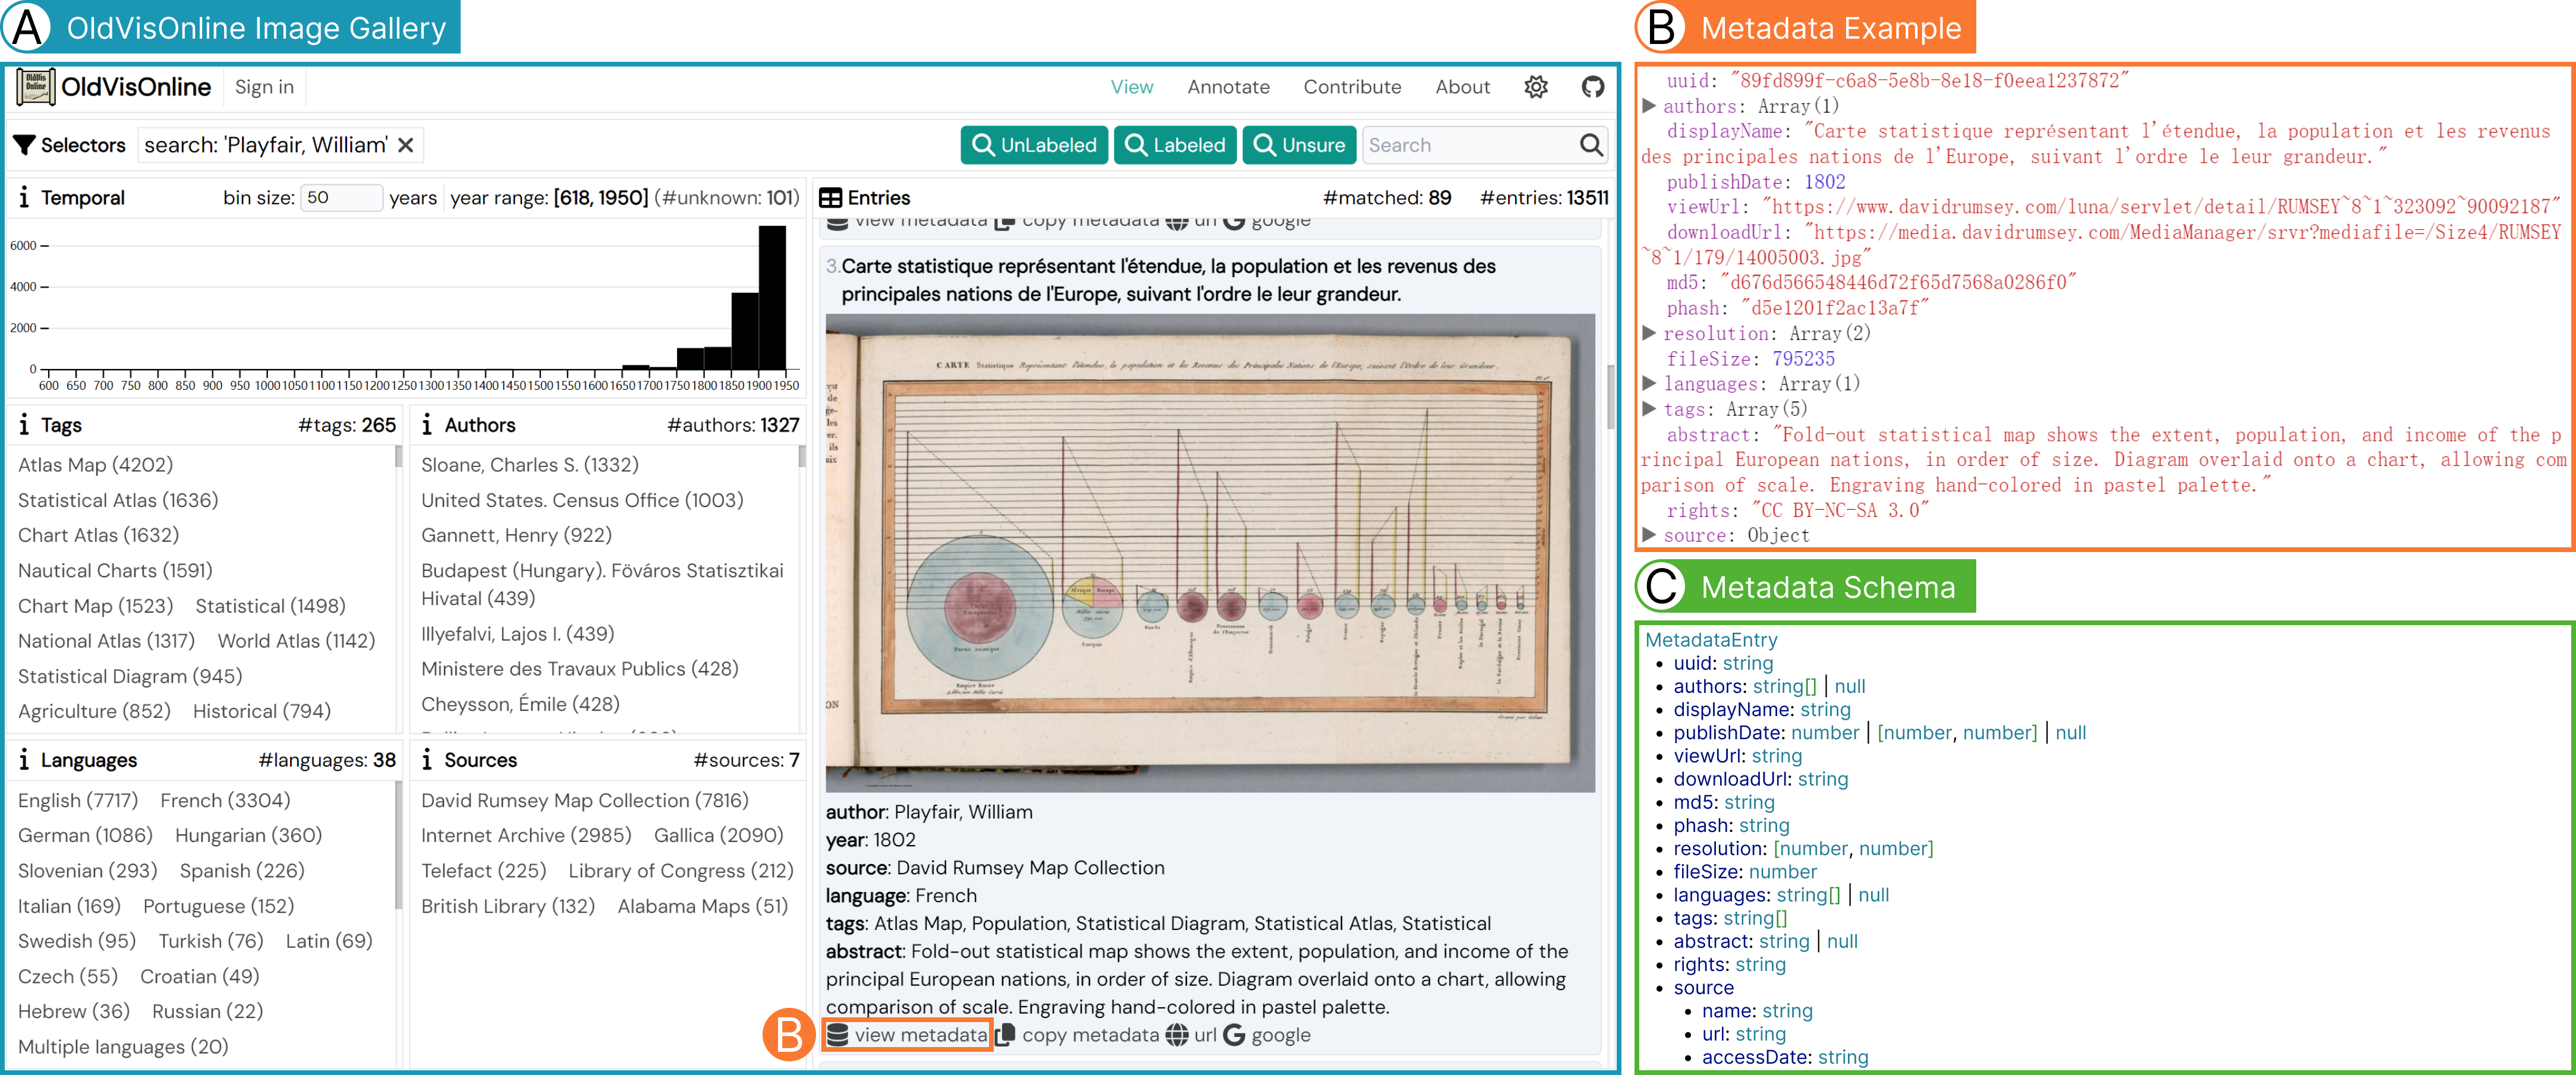Click the Entries list vertical scrollbar

point(1610,396)
